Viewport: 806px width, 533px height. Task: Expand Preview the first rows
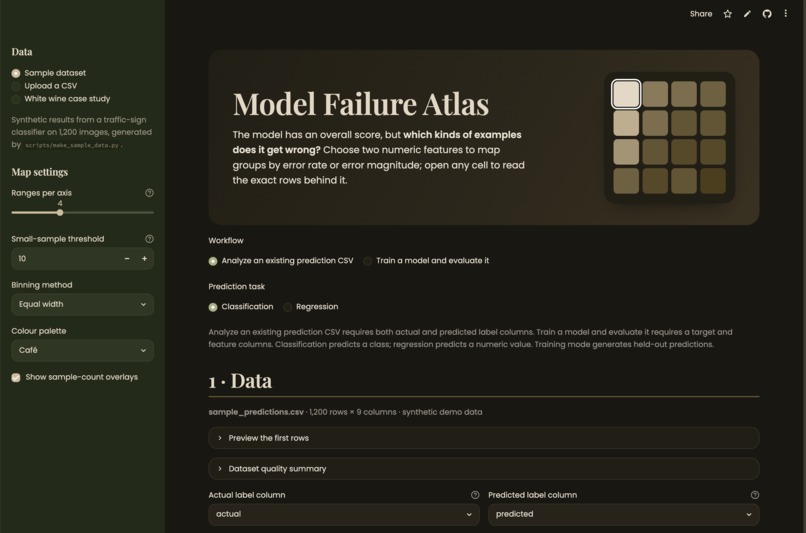click(x=484, y=438)
